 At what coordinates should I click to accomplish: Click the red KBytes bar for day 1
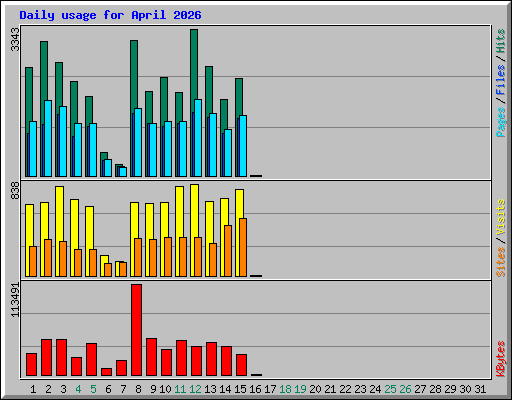[31, 364]
